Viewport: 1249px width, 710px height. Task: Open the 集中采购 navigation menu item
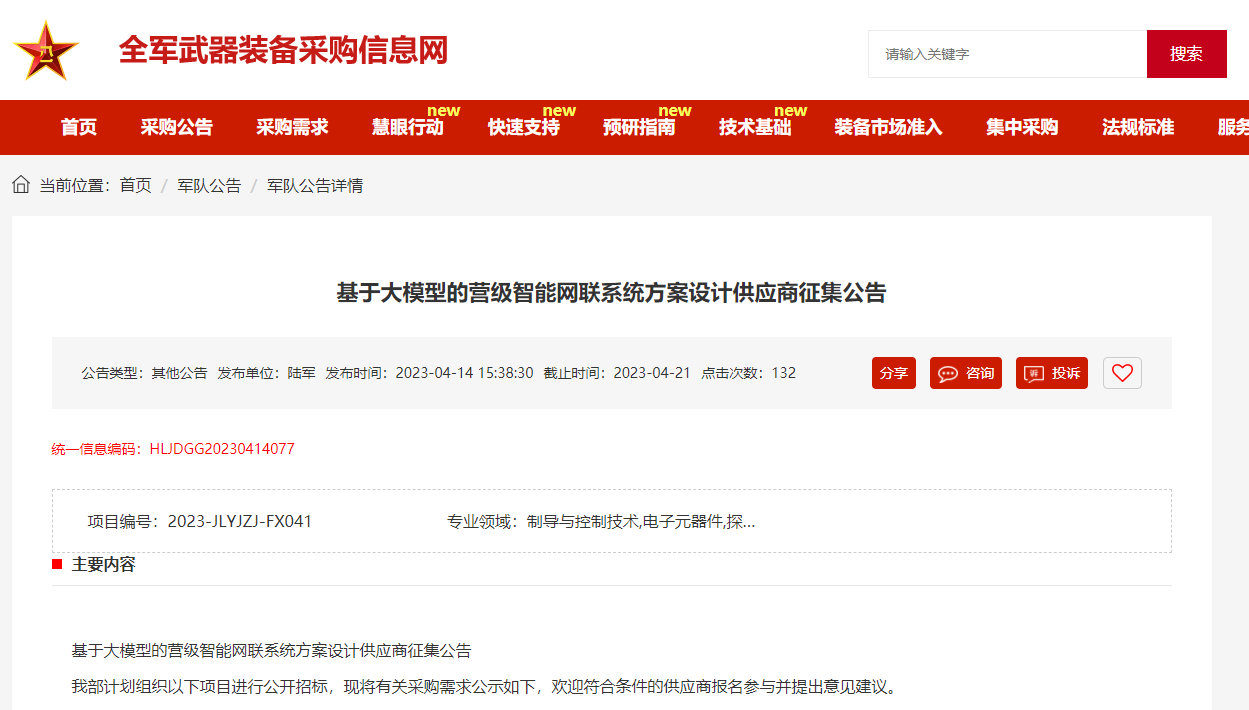point(1022,127)
